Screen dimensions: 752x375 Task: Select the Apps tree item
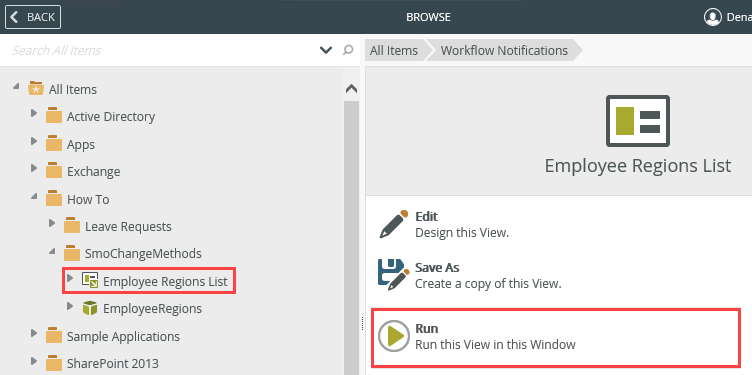pyautogui.click(x=81, y=144)
